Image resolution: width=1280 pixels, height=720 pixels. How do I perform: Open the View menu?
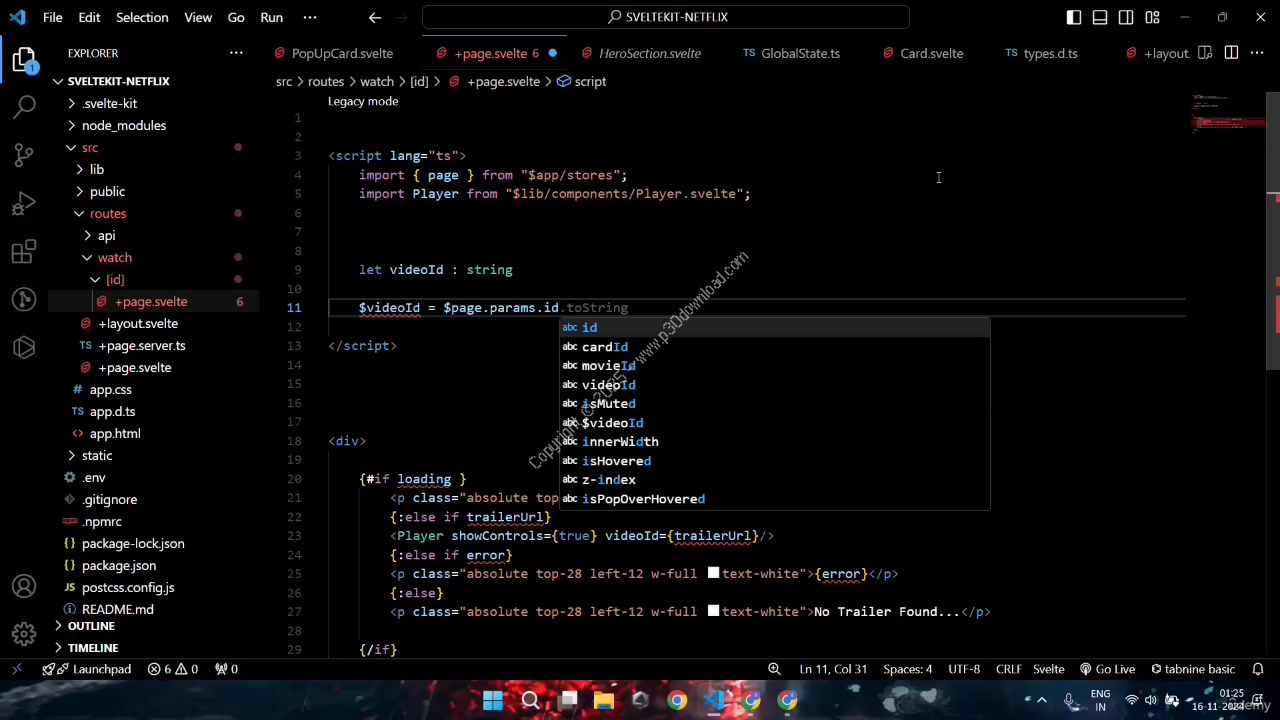click(198, 17)
